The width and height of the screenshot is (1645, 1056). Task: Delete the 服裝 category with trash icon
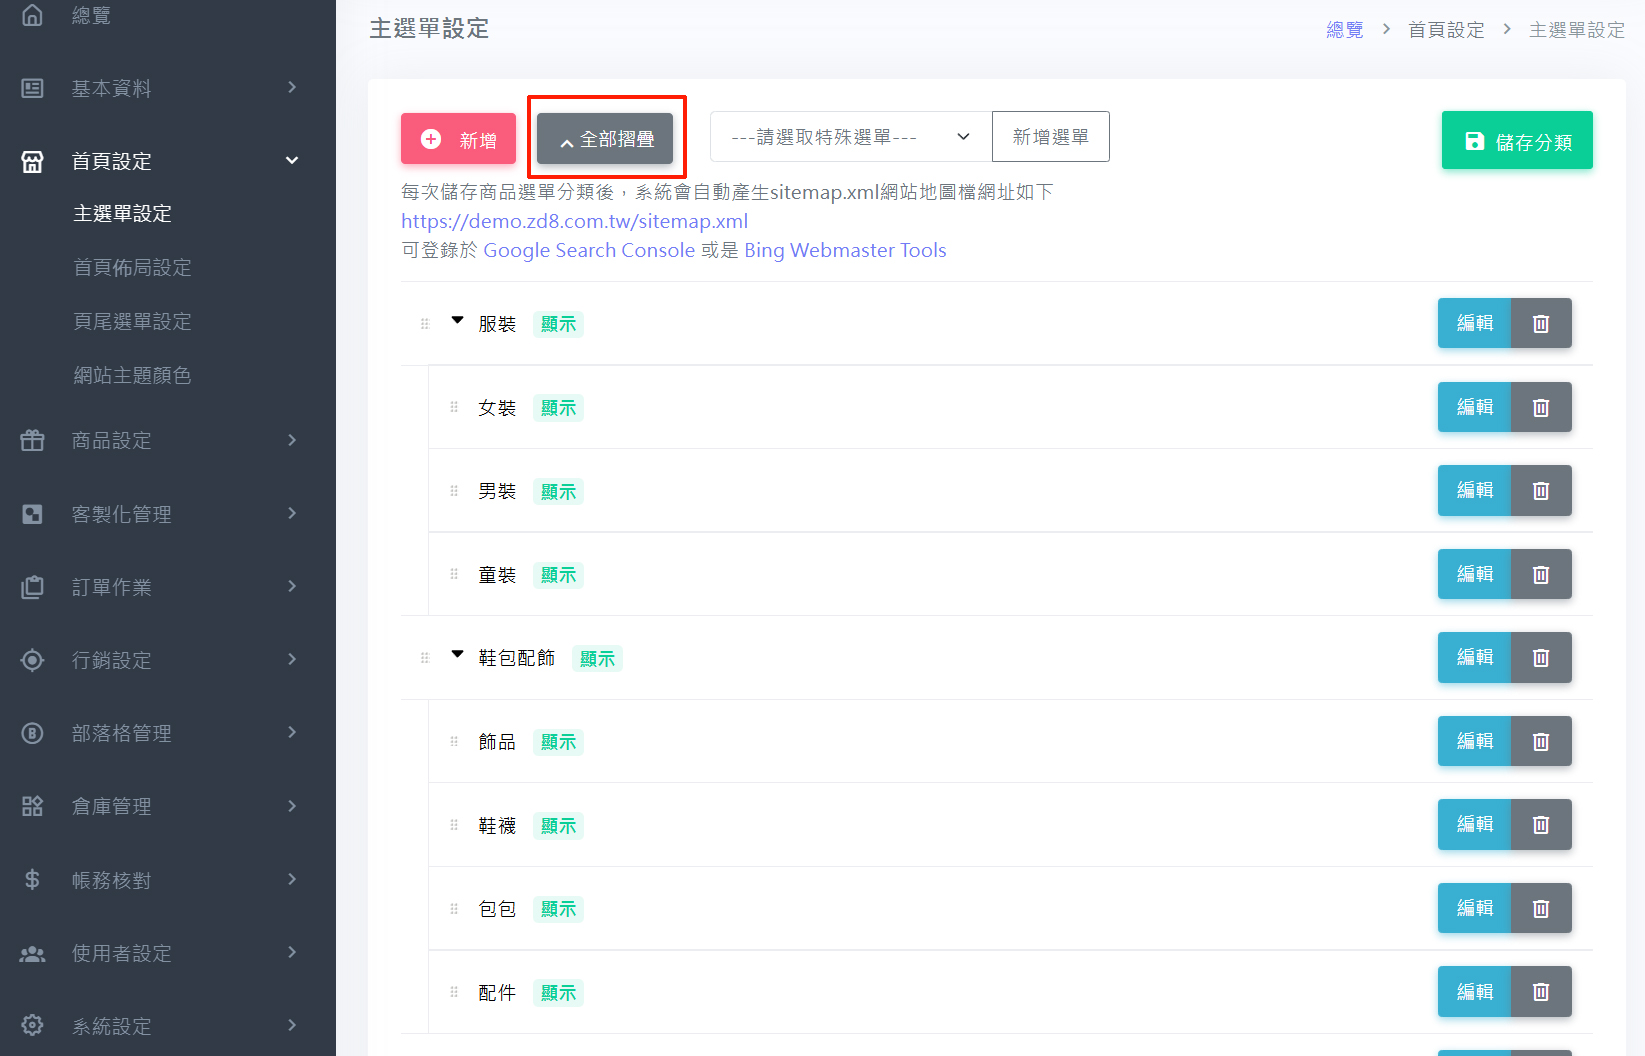coord(1540,323)
